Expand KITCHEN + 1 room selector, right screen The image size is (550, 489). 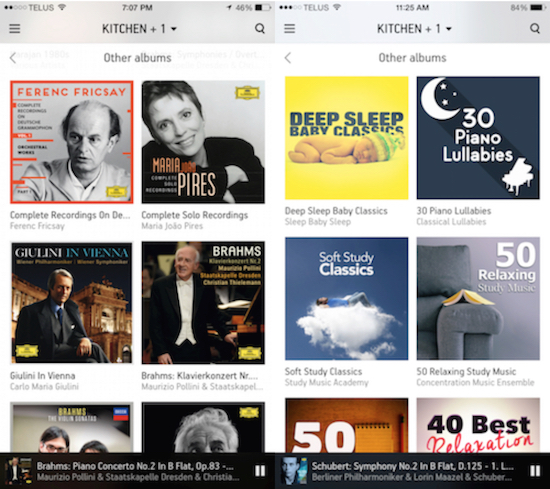tap(414, 29)
